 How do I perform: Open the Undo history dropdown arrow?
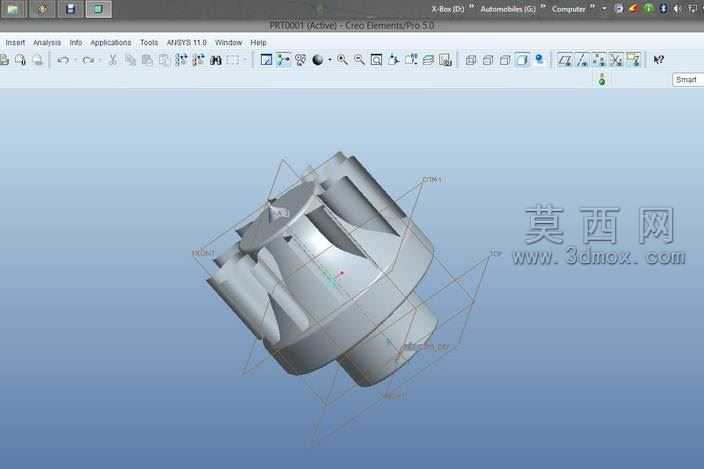coord(75,60)
